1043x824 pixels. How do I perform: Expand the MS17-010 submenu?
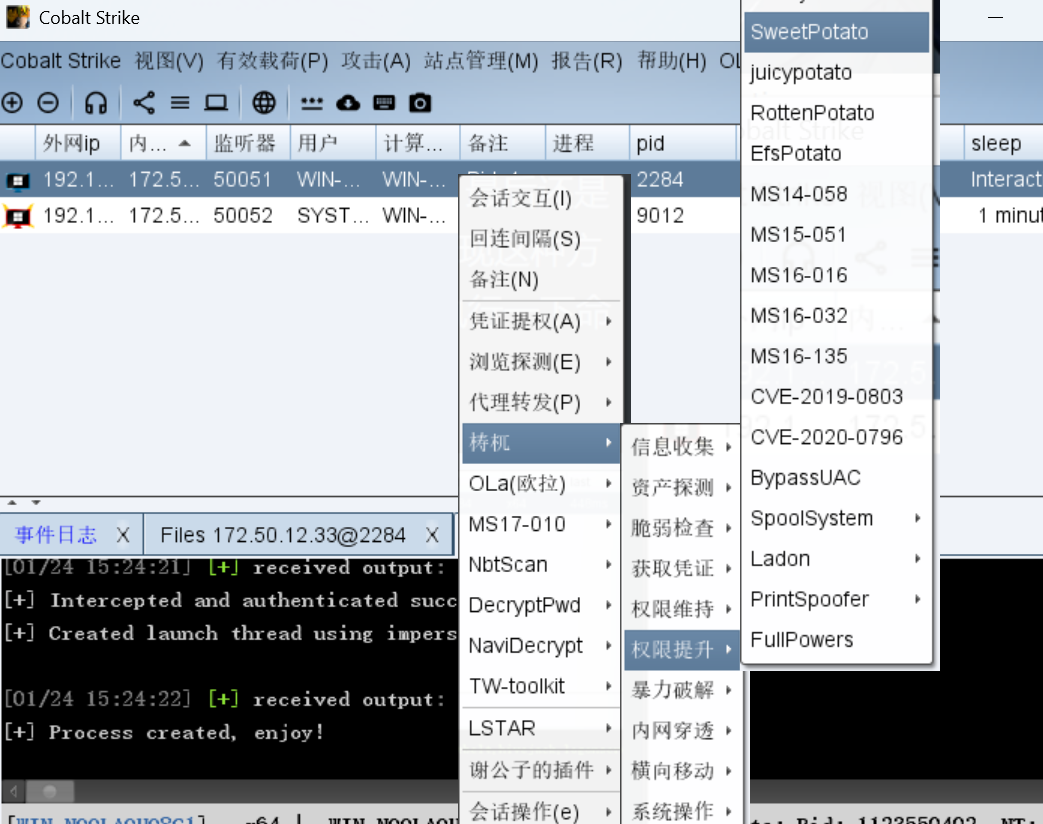pos(541,524)
